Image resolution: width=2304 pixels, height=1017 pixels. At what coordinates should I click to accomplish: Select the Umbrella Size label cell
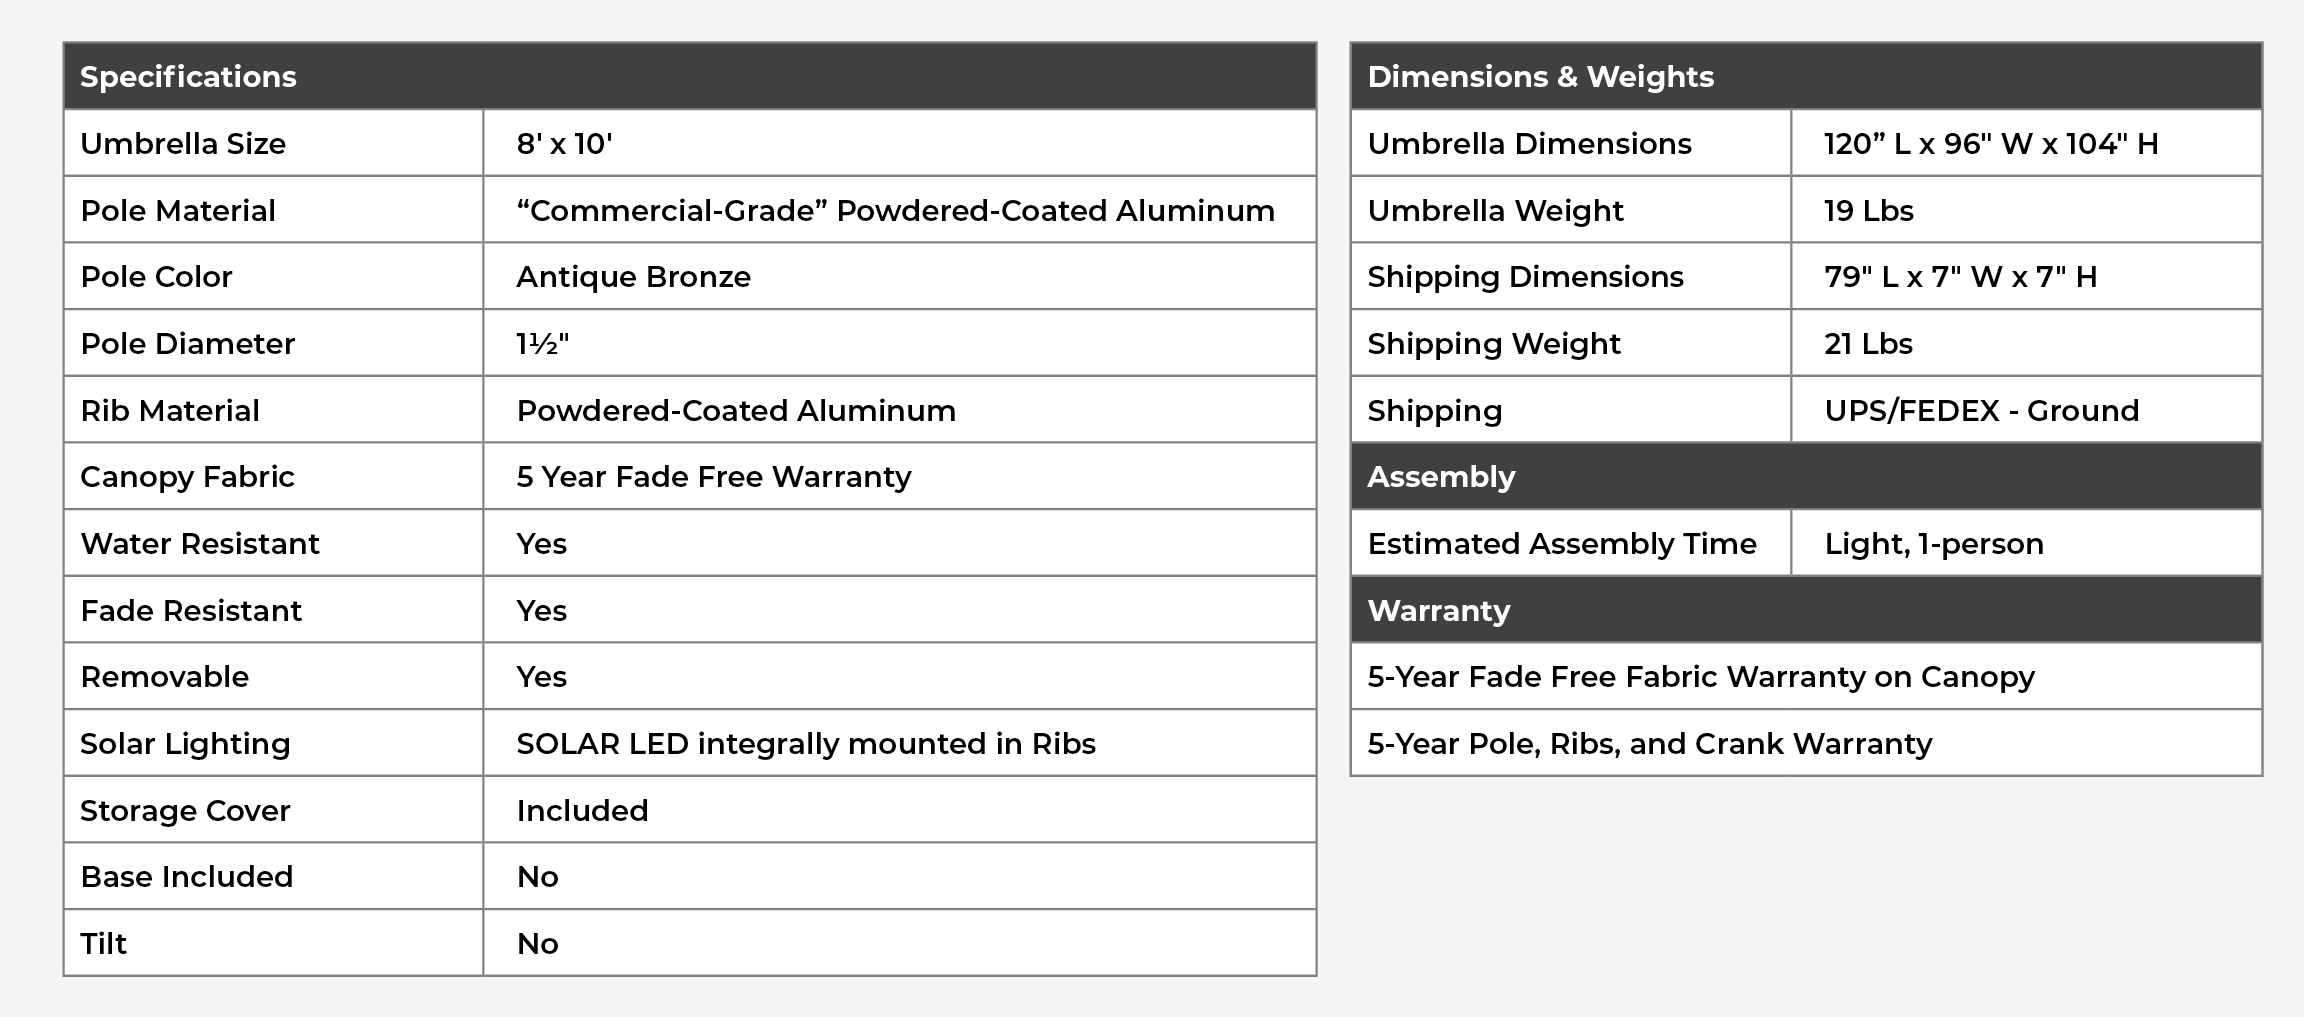coord(183,144)
